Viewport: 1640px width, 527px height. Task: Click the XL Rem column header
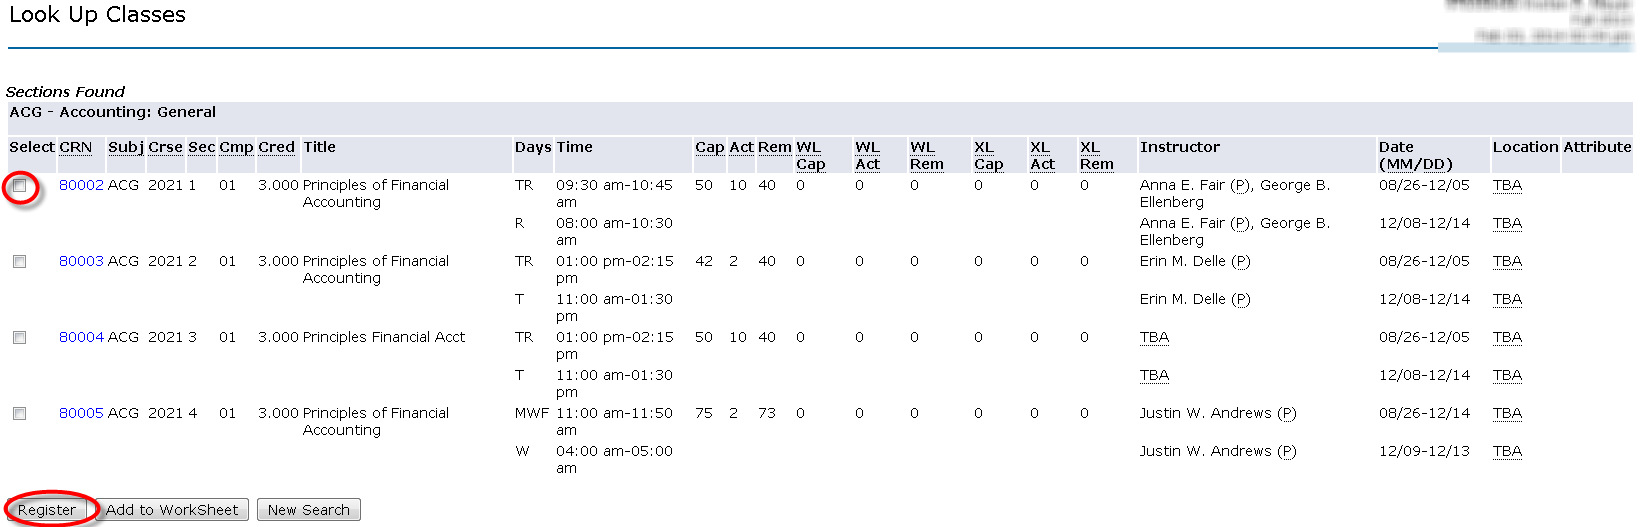(x=1096, y=156)
